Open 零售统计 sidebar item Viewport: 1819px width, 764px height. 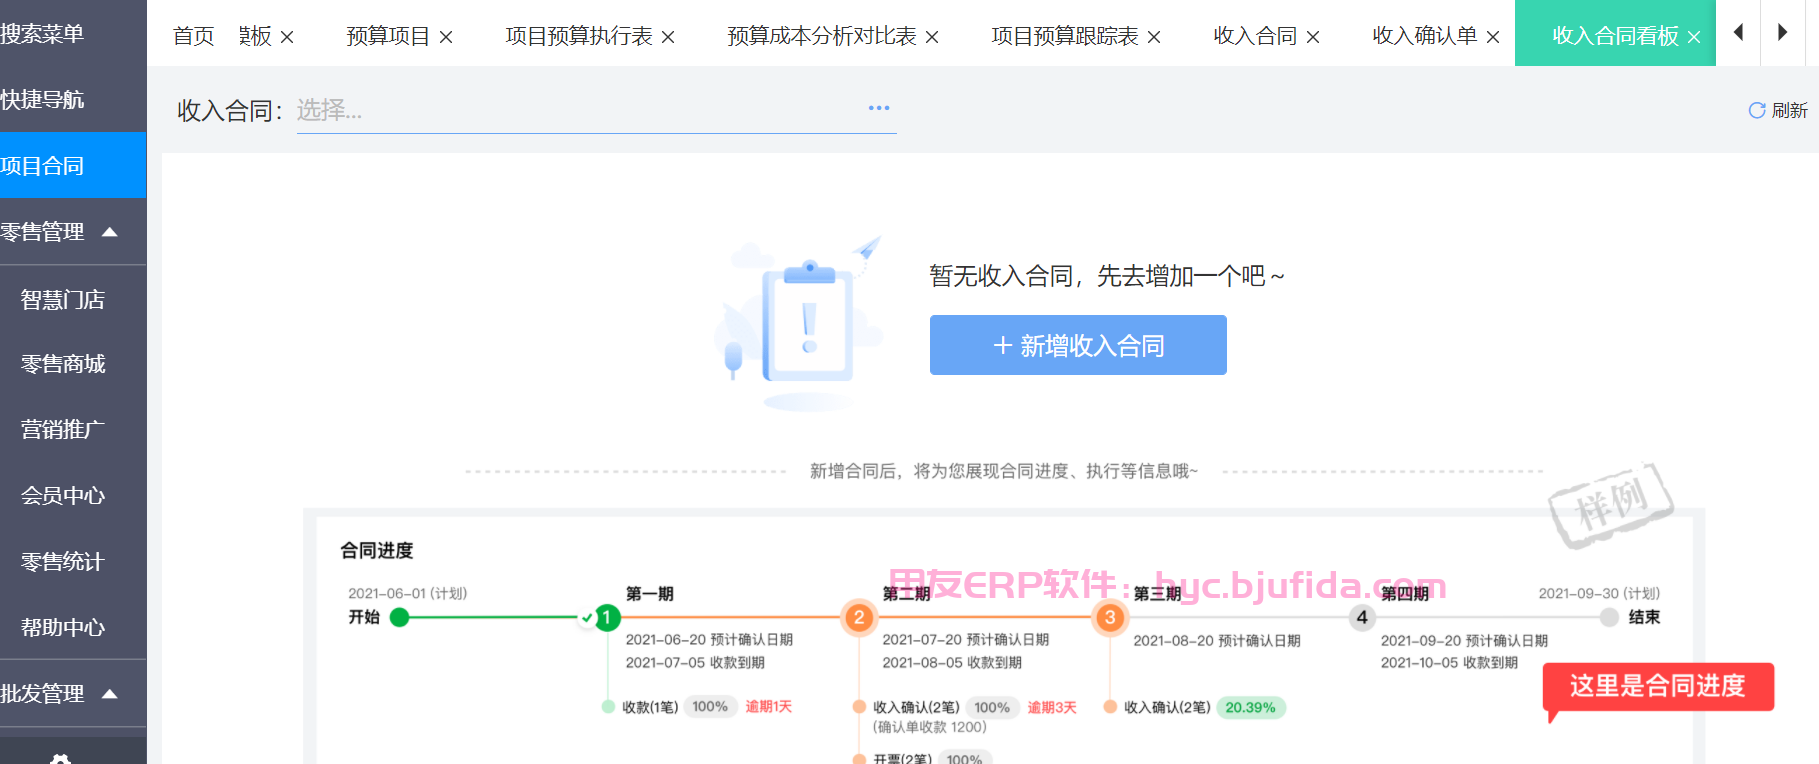63,562
